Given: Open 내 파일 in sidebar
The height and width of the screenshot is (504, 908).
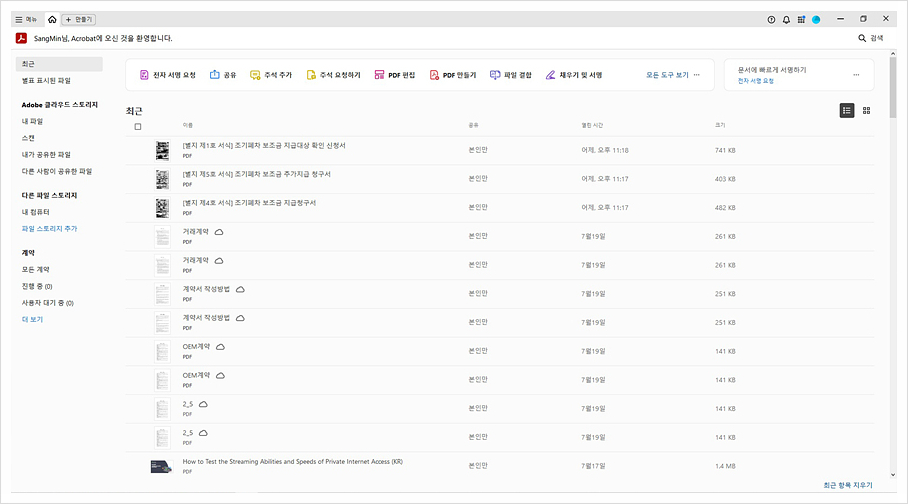Looking at the screenshot, I should click(32, 122).
